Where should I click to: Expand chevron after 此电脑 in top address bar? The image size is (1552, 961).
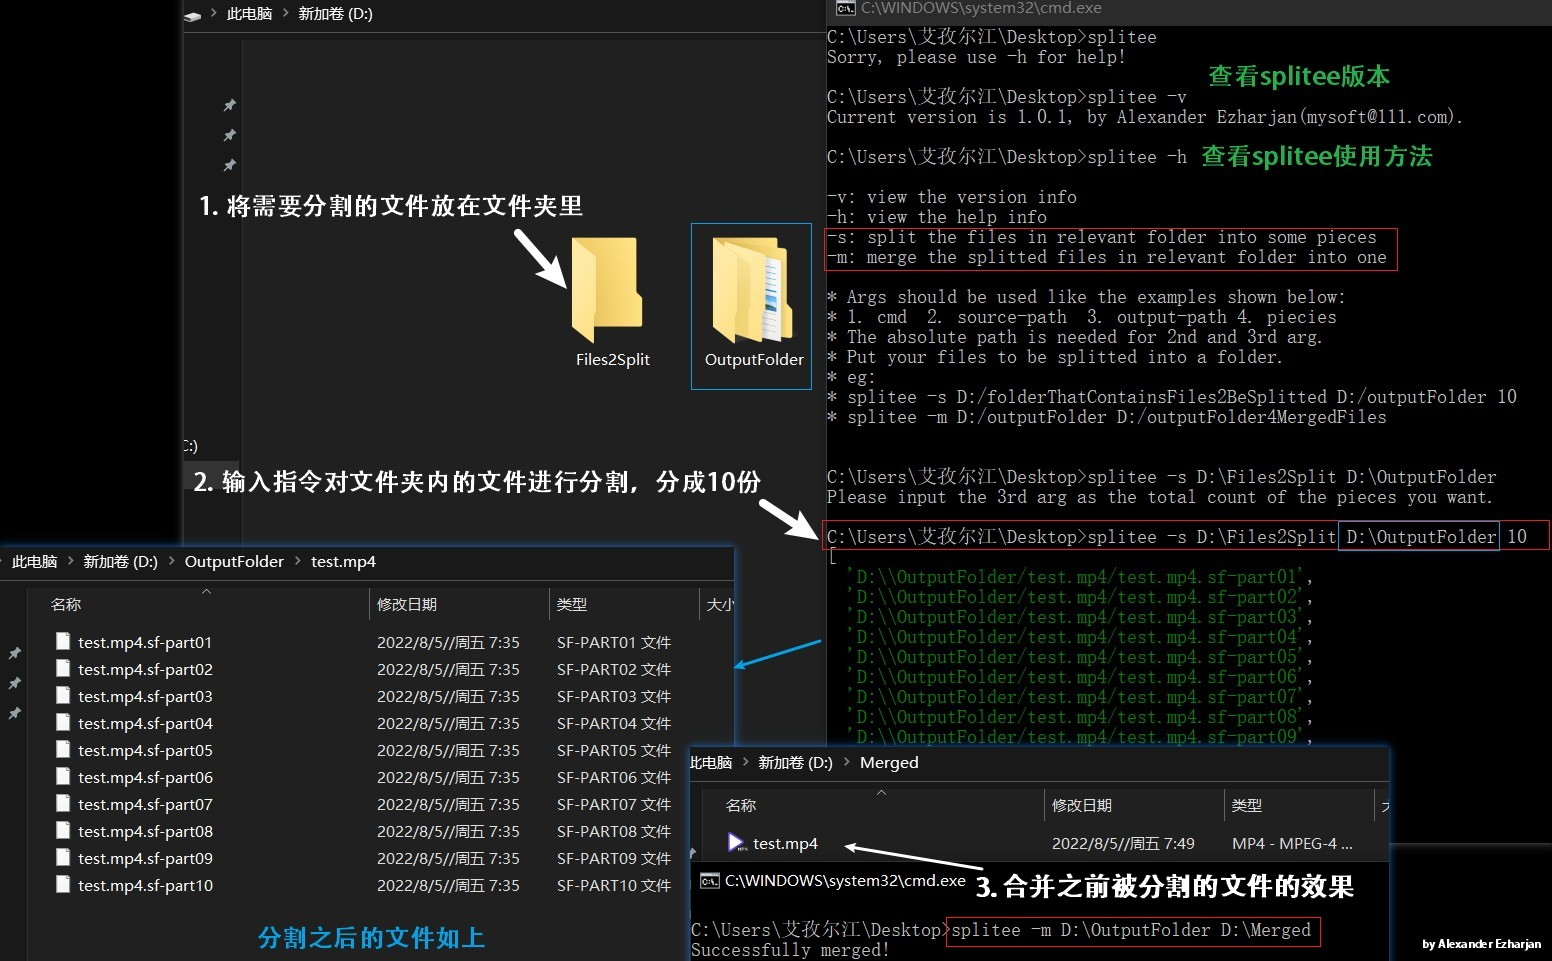coord(286,14)
